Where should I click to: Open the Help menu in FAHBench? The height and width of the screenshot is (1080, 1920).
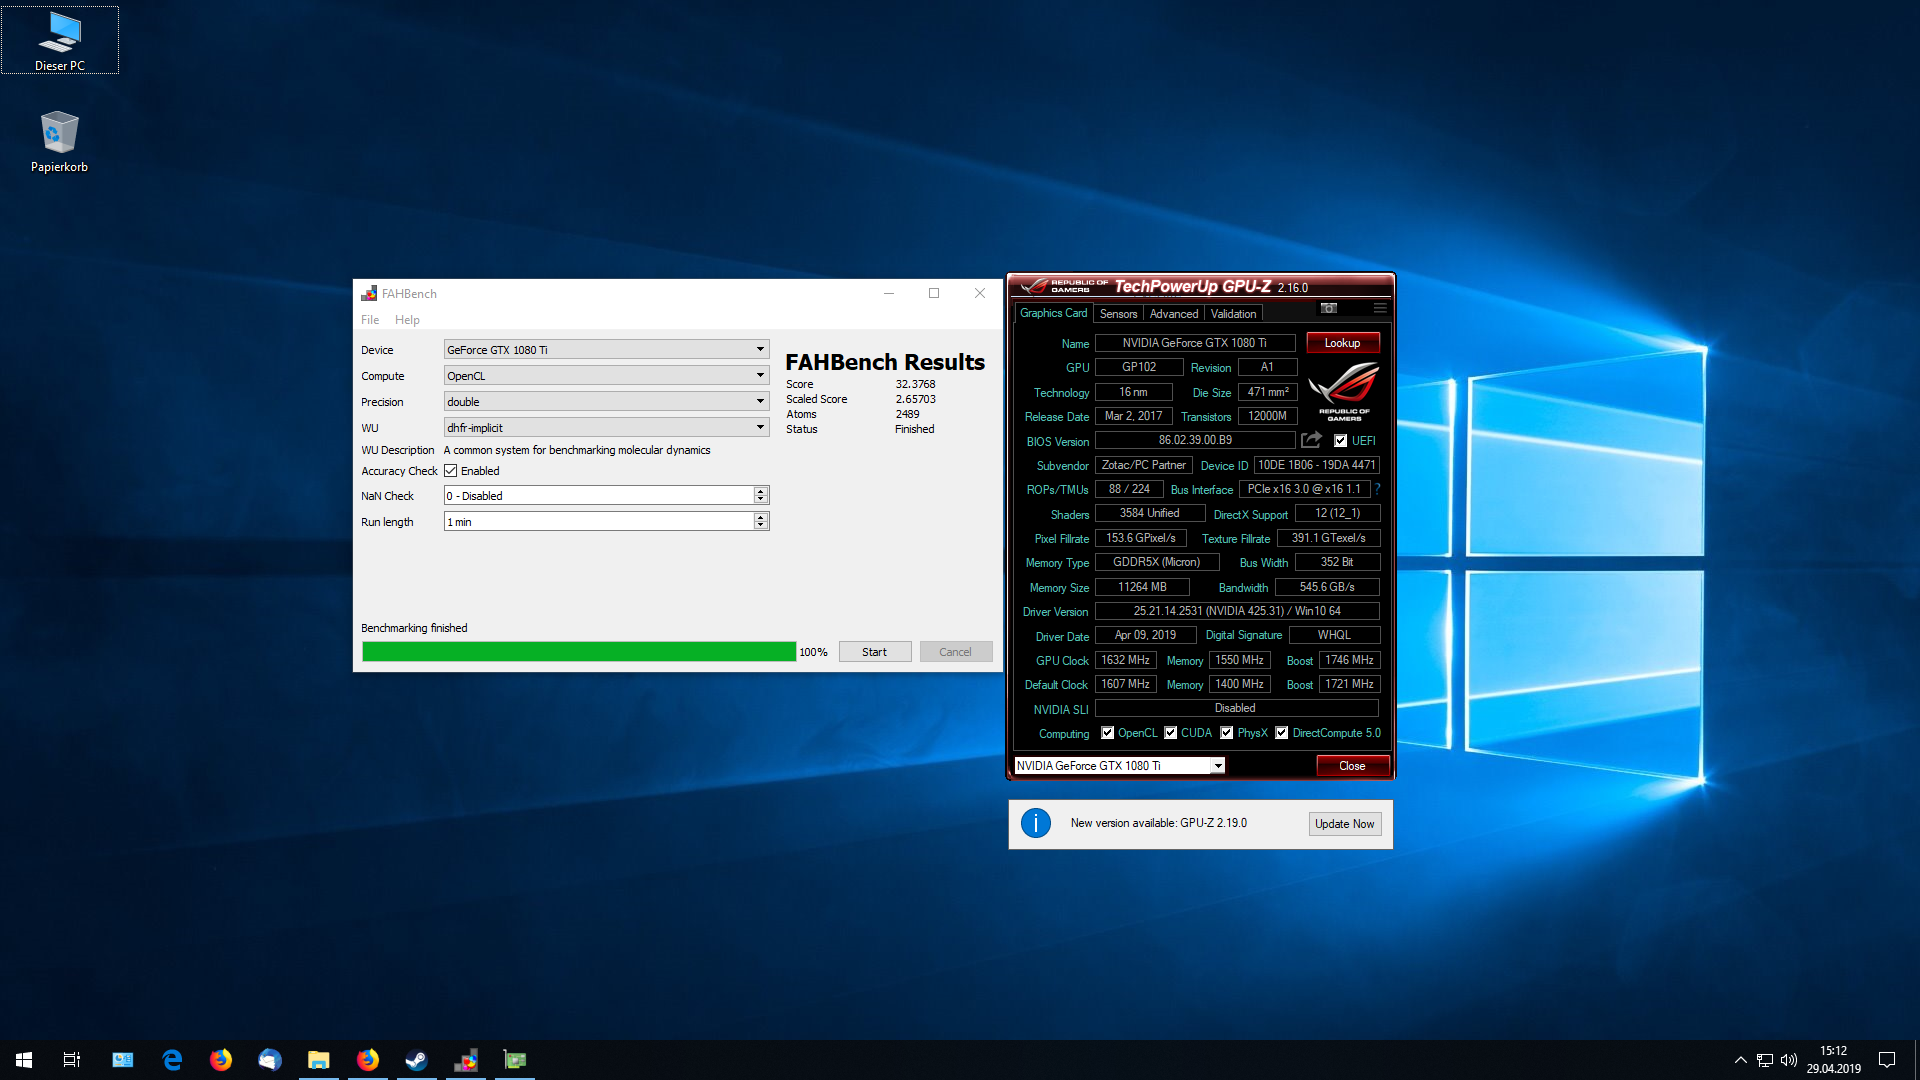pyautogui.click(x=407, y=320)
